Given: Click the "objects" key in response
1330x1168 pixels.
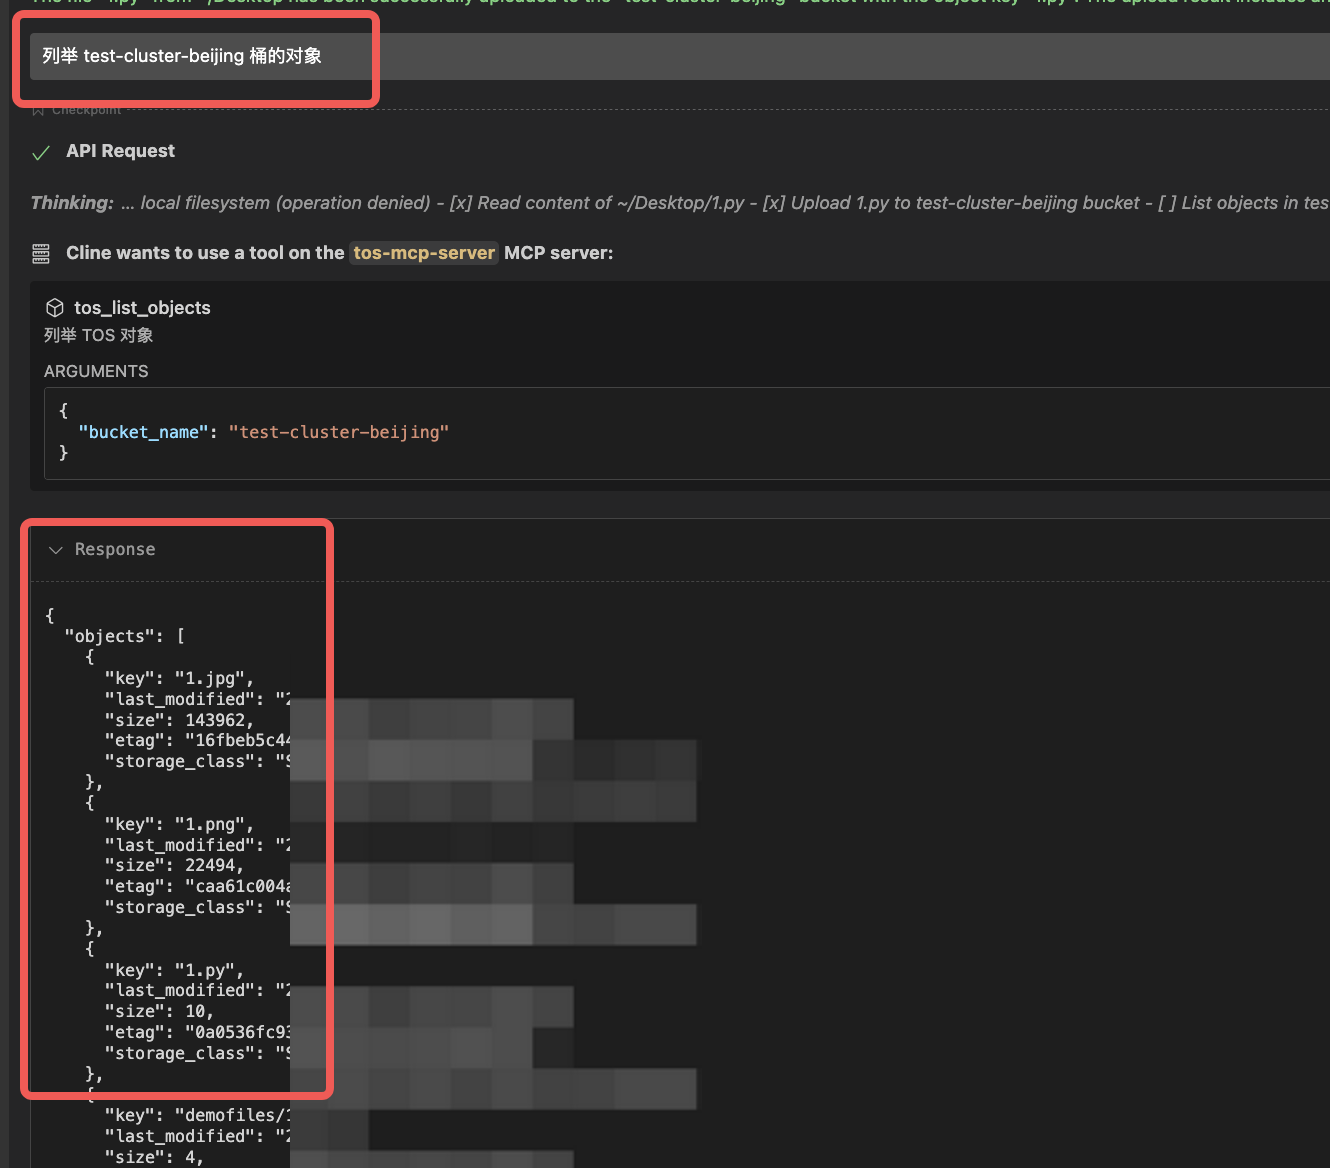Looking at the screenshot, I should (x=110, y=636).
